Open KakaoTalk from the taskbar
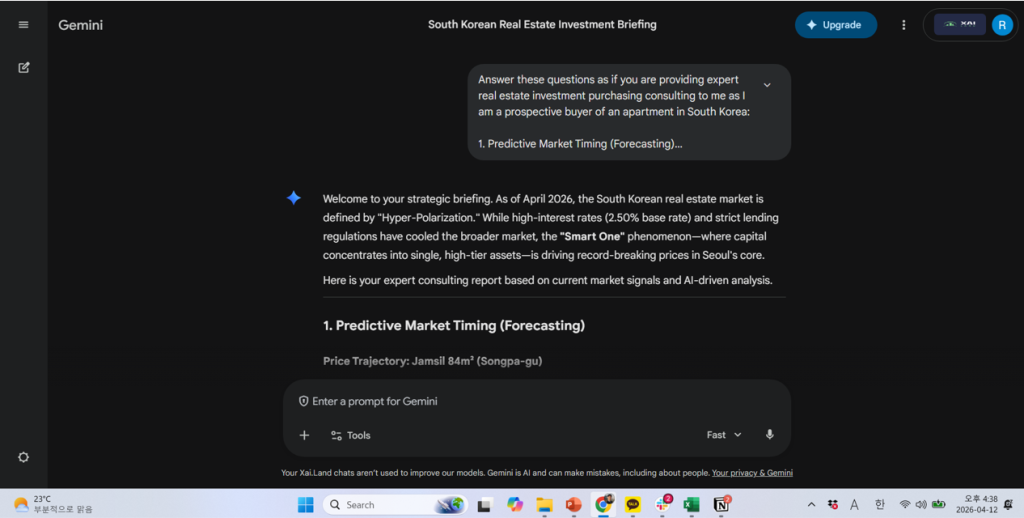 [x=632, y=505]
